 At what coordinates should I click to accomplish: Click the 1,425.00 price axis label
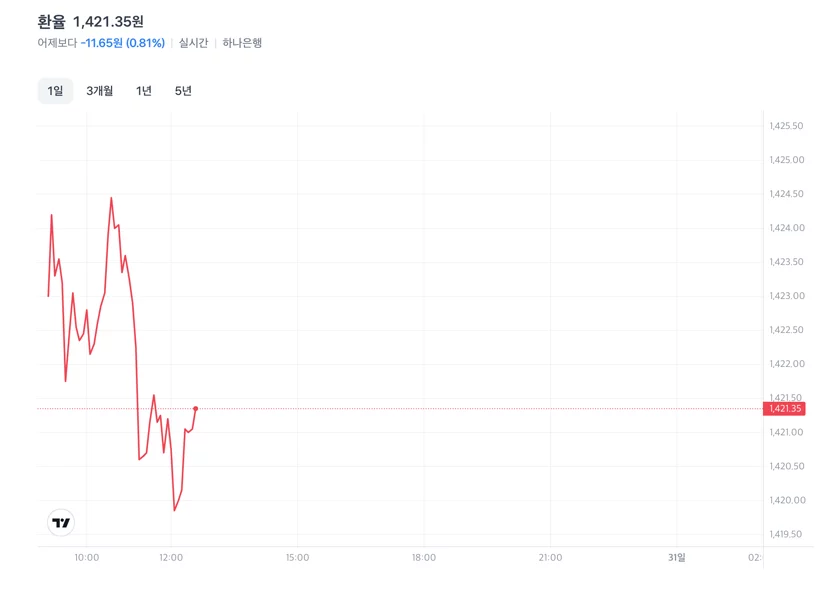(x=787, y=160)
